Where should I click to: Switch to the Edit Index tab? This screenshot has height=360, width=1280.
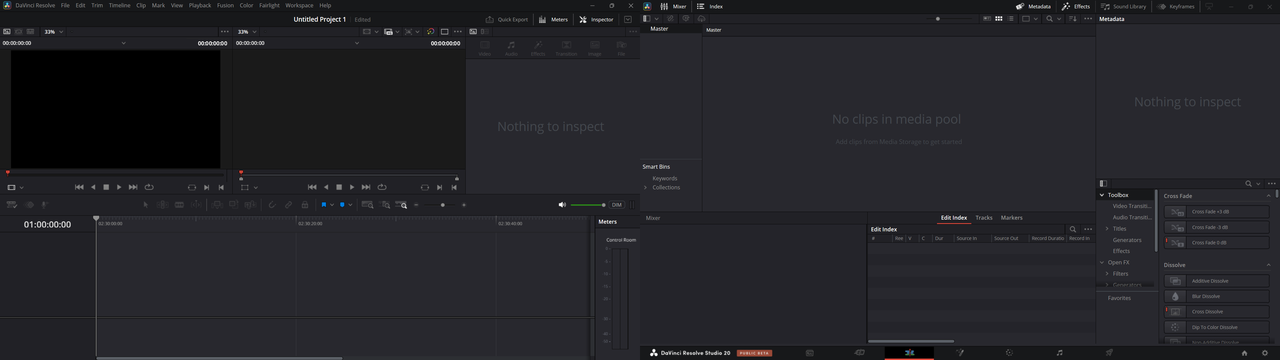(953, 217)
